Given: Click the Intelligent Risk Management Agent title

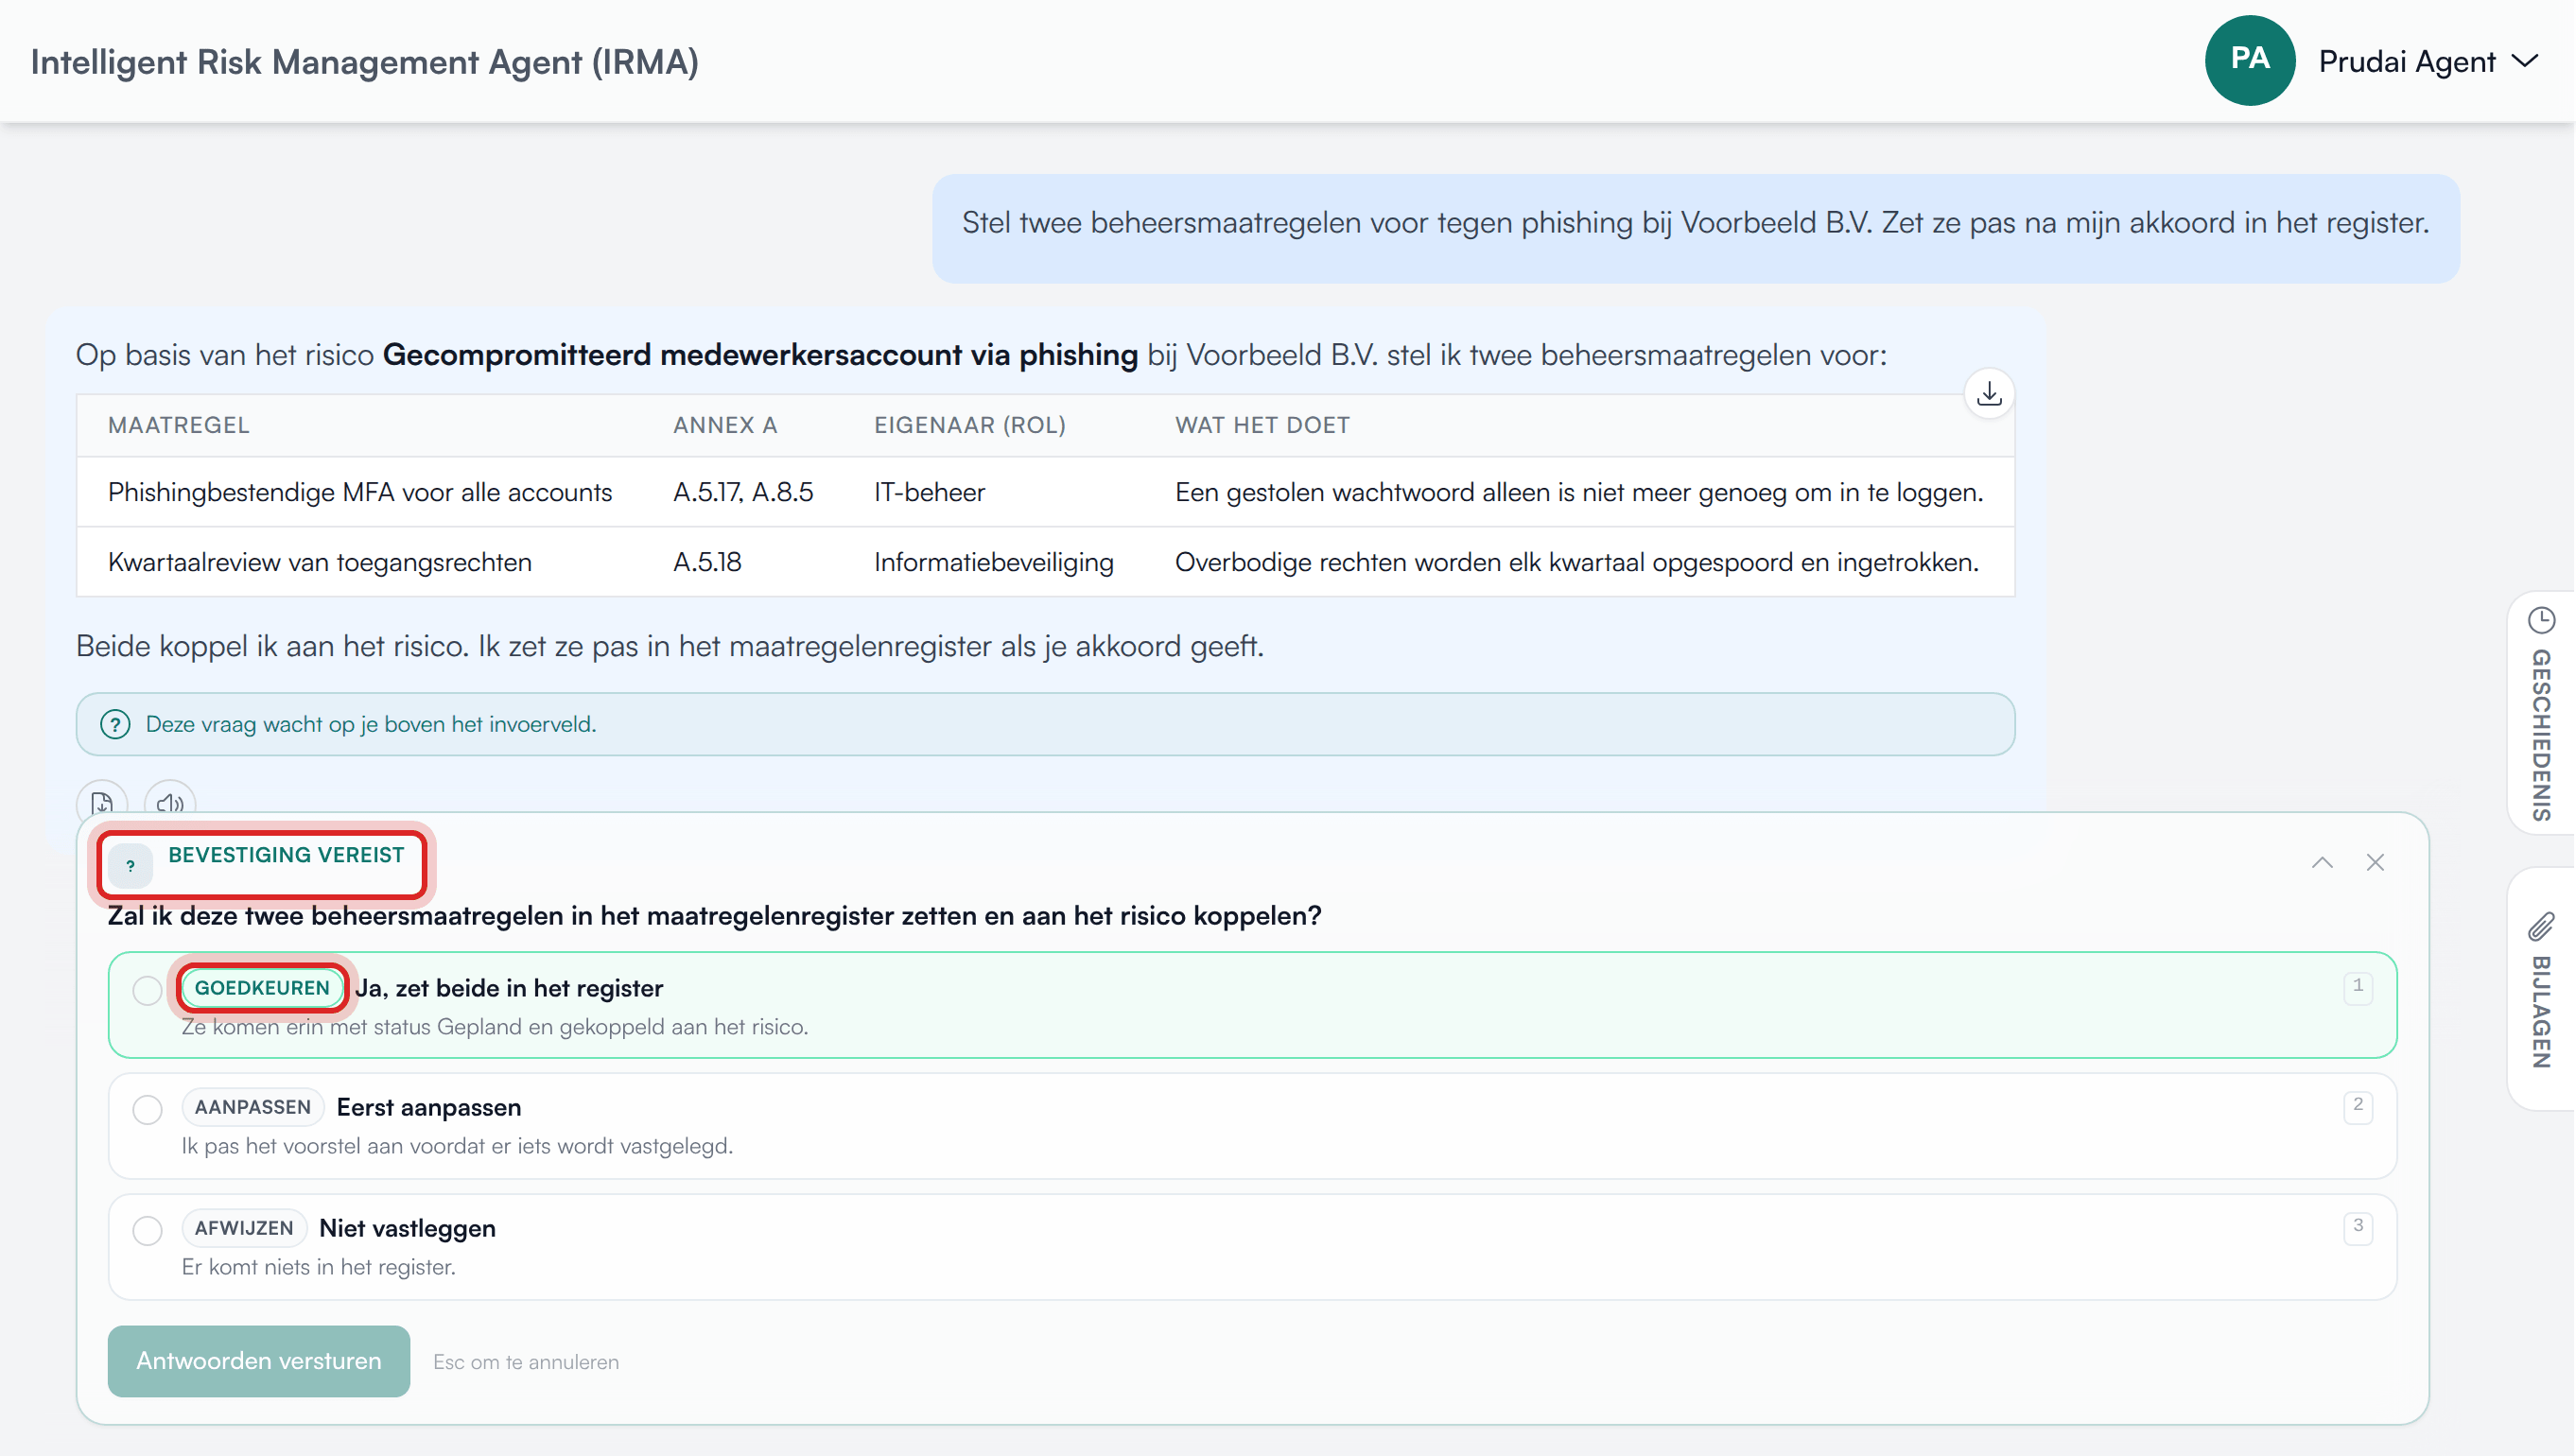Looking at the screenshot, I should click(x=365, y=62).
